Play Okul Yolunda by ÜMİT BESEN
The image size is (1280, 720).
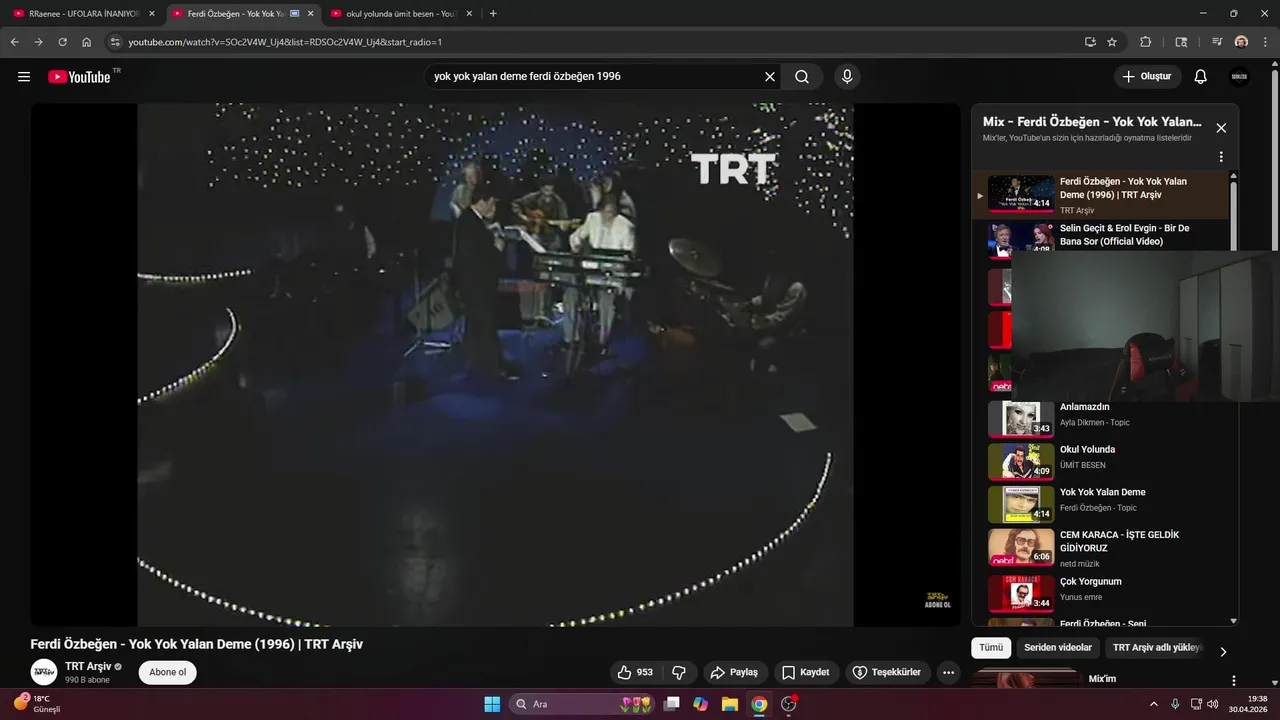1100,461
